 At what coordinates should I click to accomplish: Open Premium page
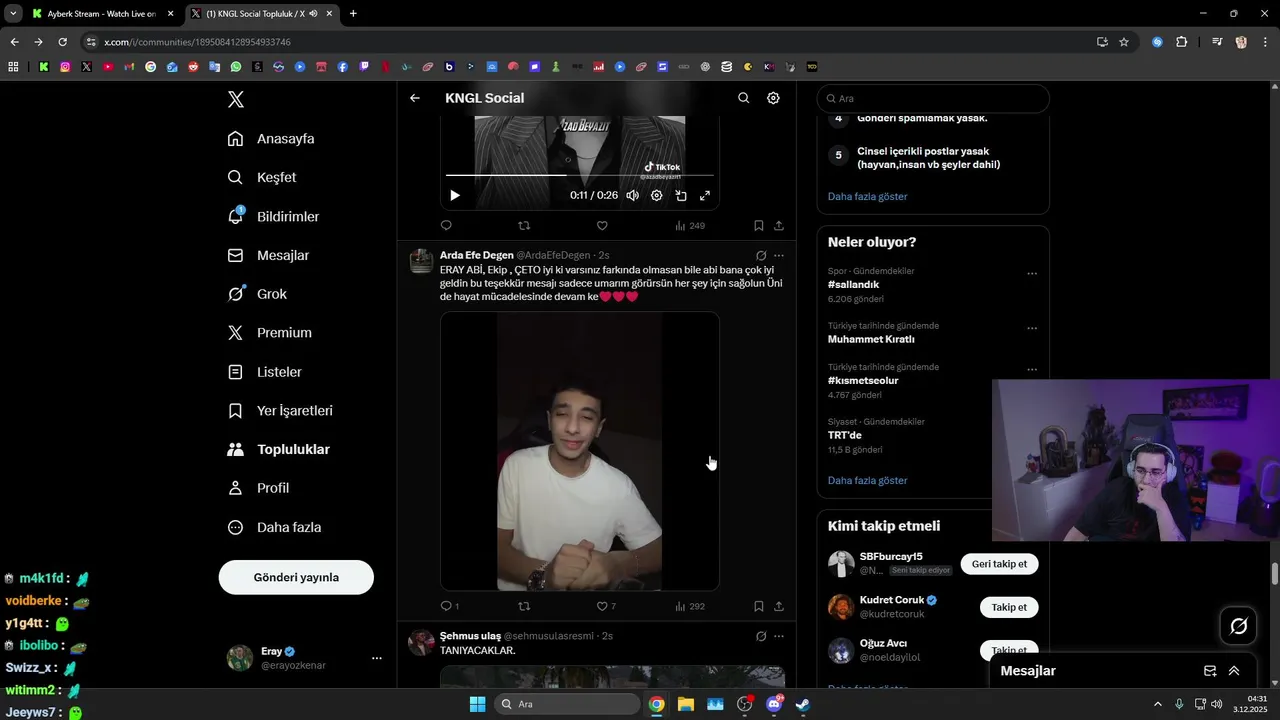(x=270, y=333)
